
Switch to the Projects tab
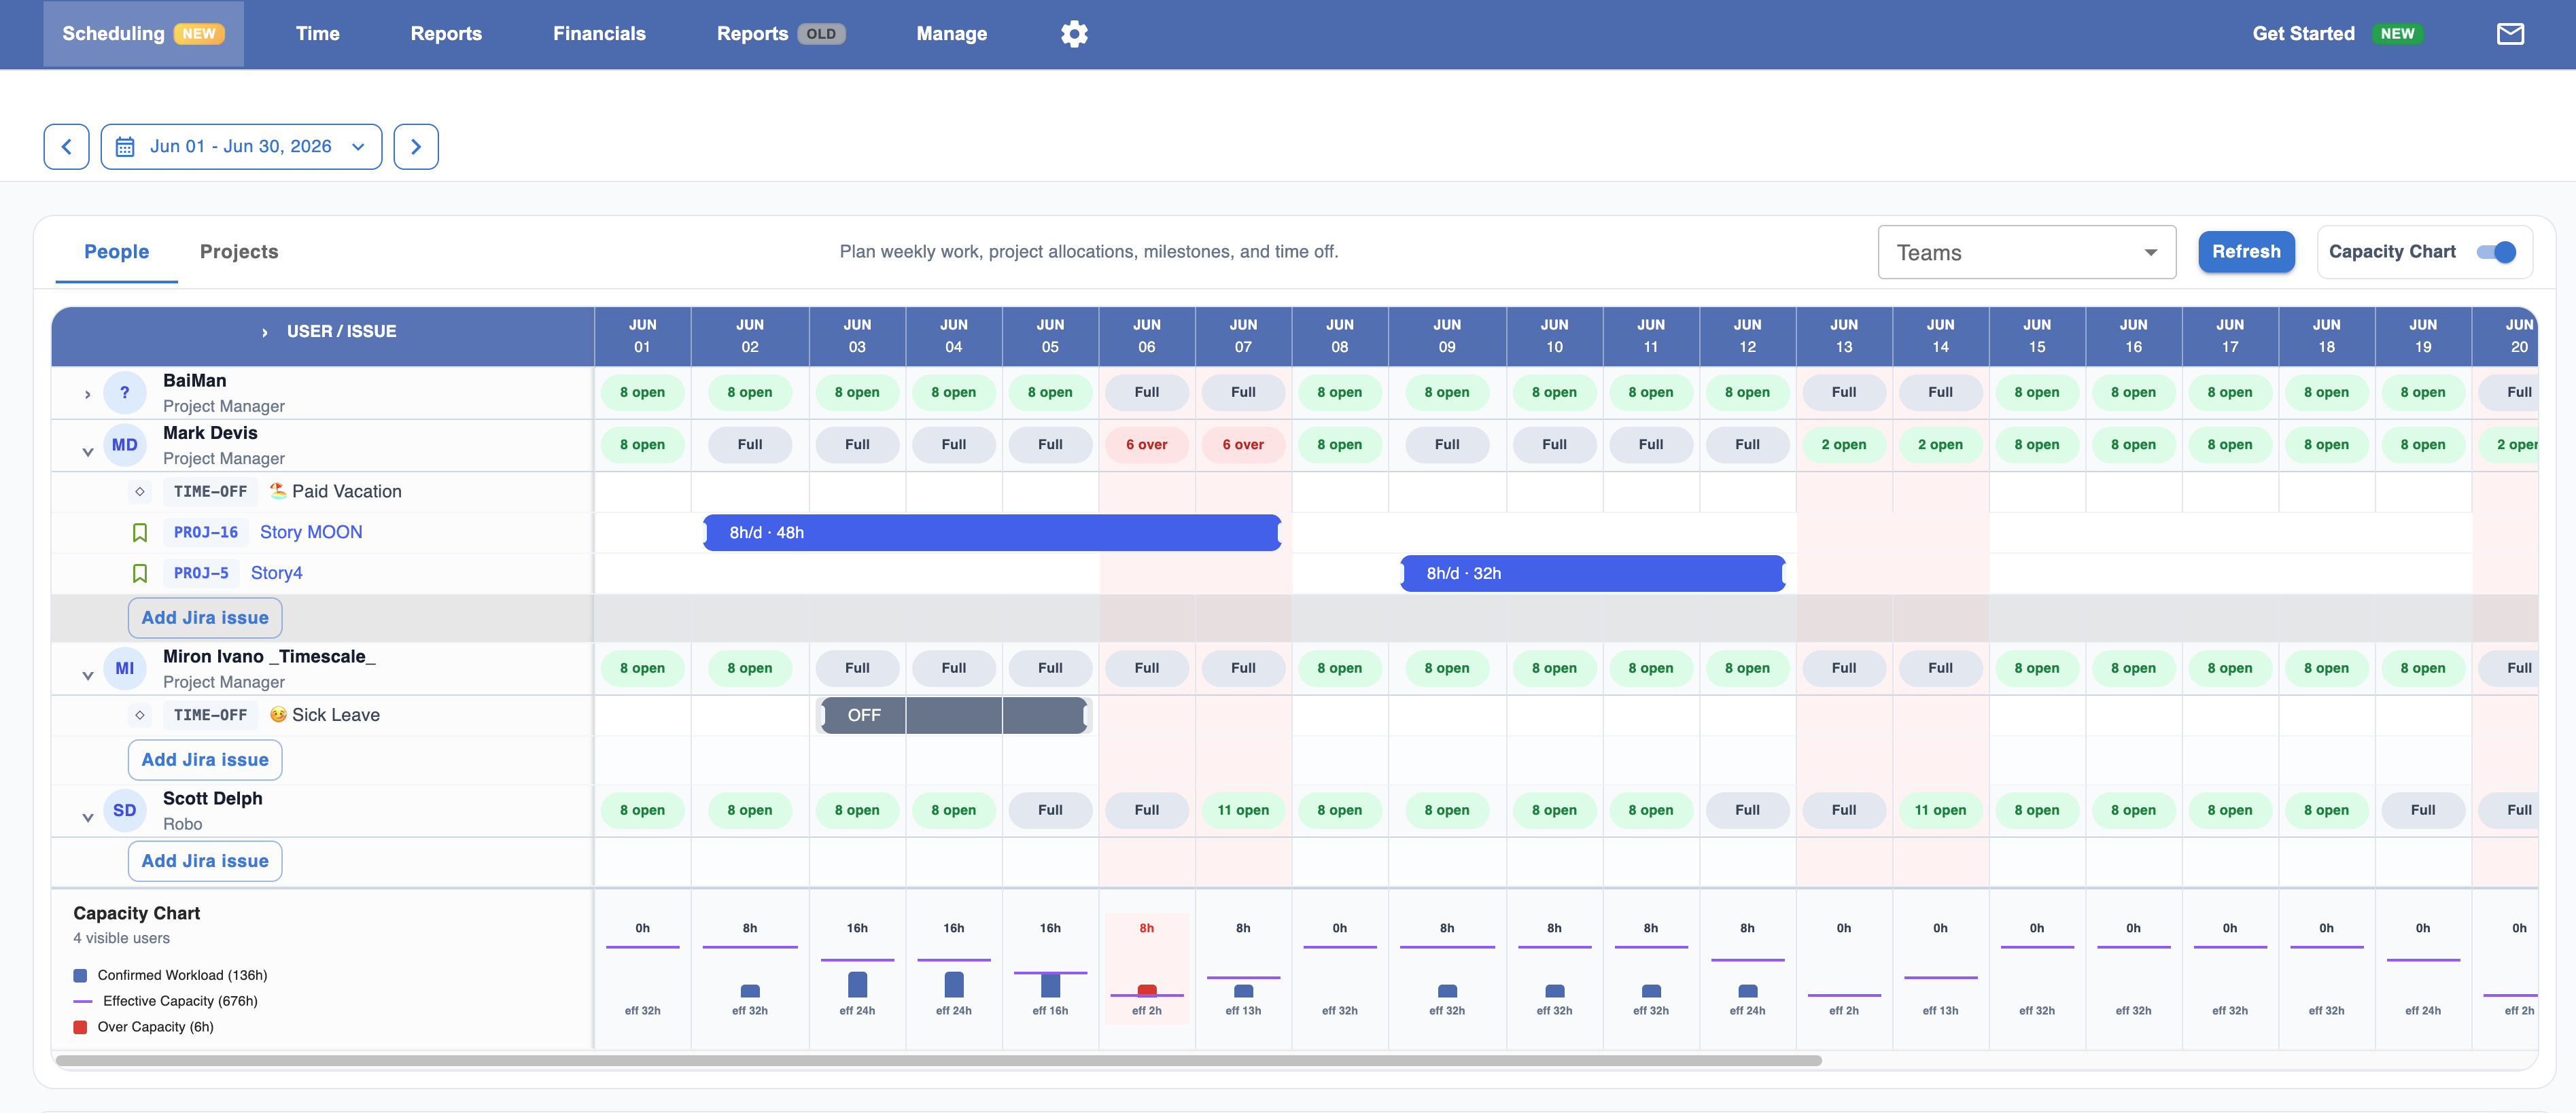(239, 252)
